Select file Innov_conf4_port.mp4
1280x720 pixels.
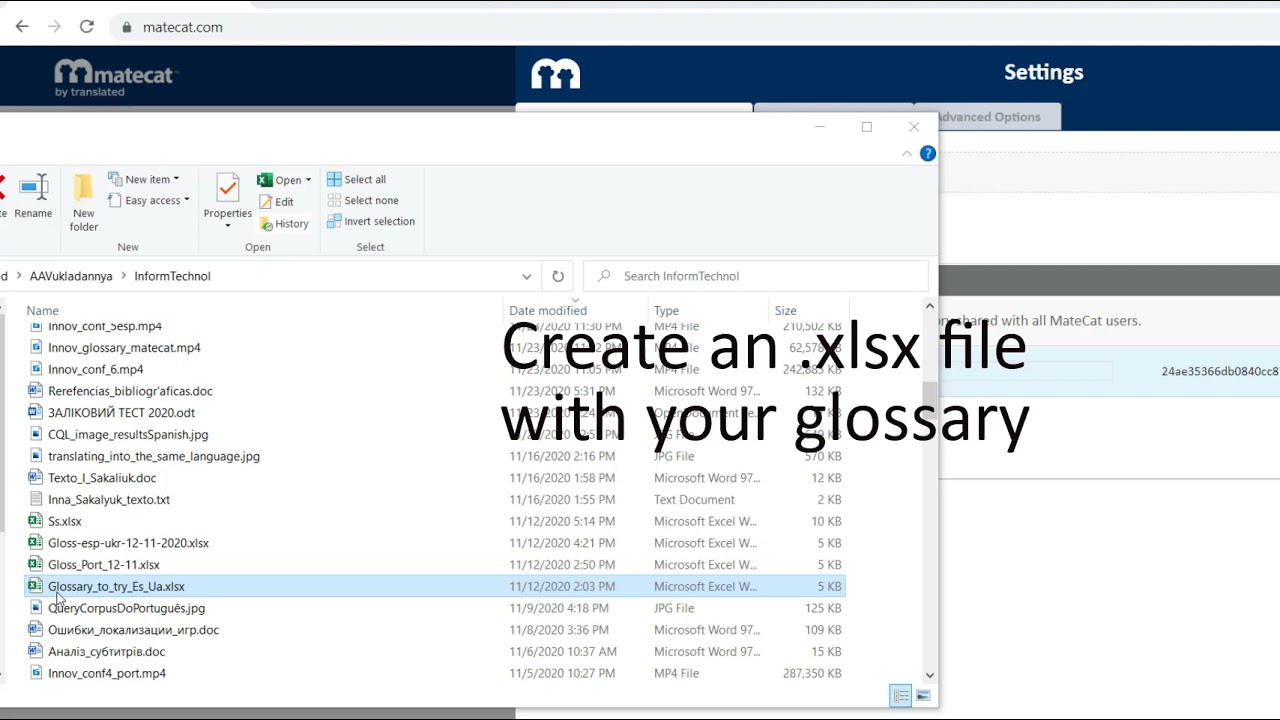(107, 674)
